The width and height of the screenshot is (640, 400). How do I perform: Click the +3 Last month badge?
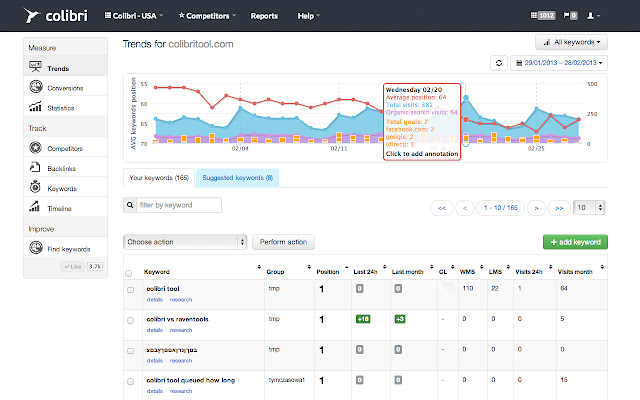click(x=400, y=319)
